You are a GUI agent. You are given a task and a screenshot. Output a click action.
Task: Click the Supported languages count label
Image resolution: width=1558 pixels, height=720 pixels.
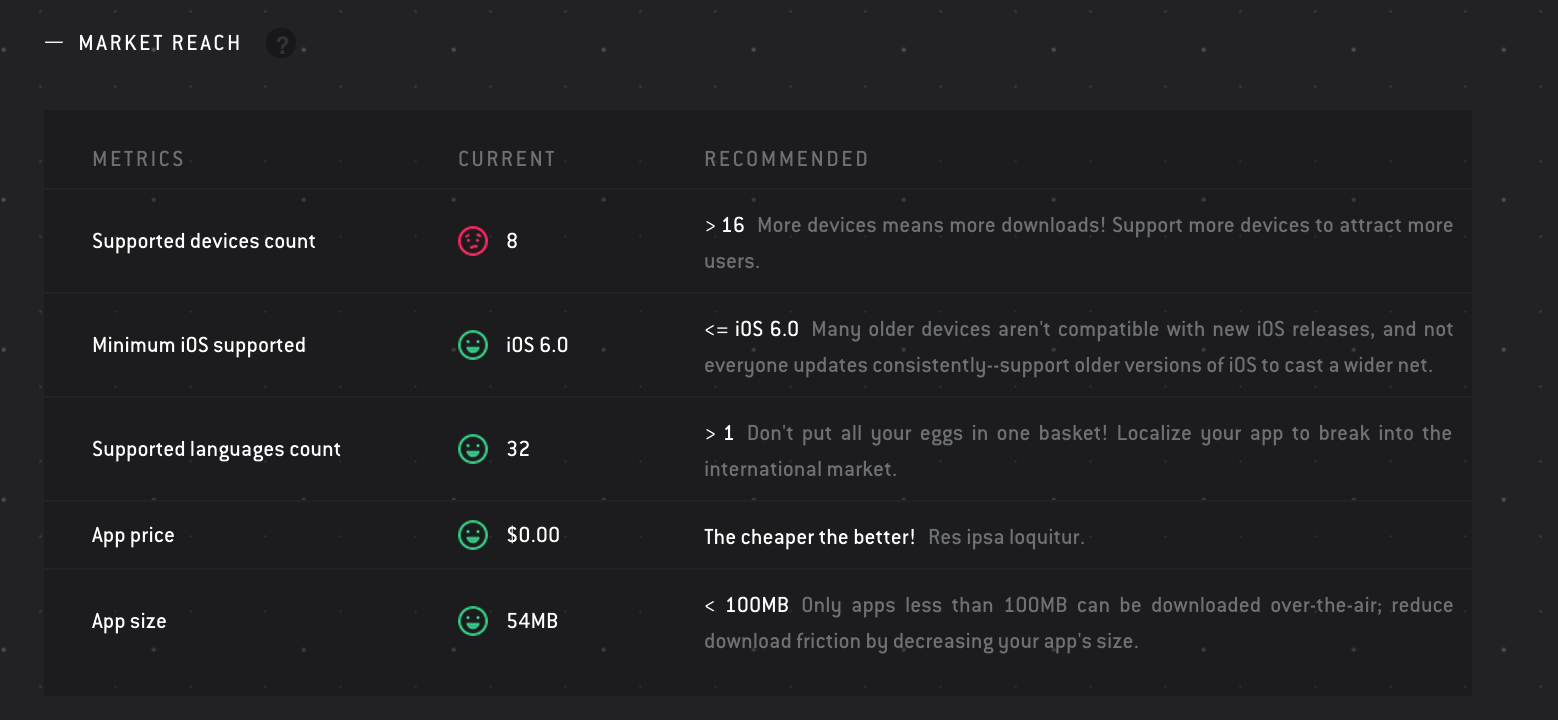216,449
